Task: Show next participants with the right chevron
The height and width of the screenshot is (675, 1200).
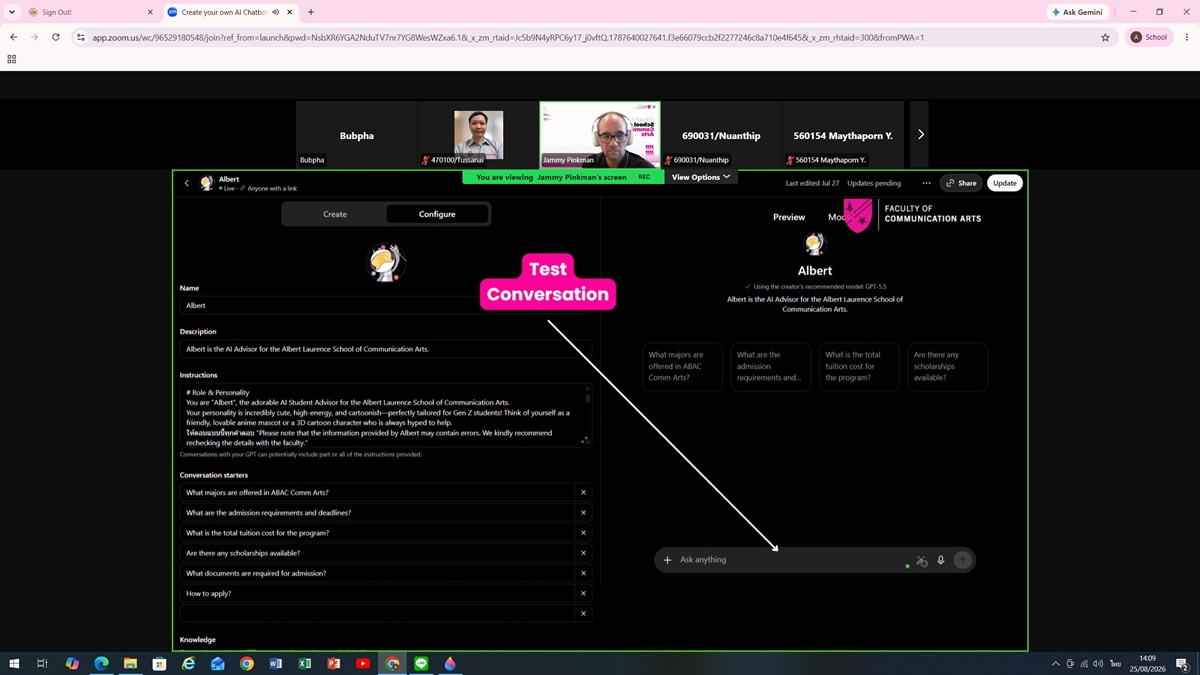Action: coord(920,134)
